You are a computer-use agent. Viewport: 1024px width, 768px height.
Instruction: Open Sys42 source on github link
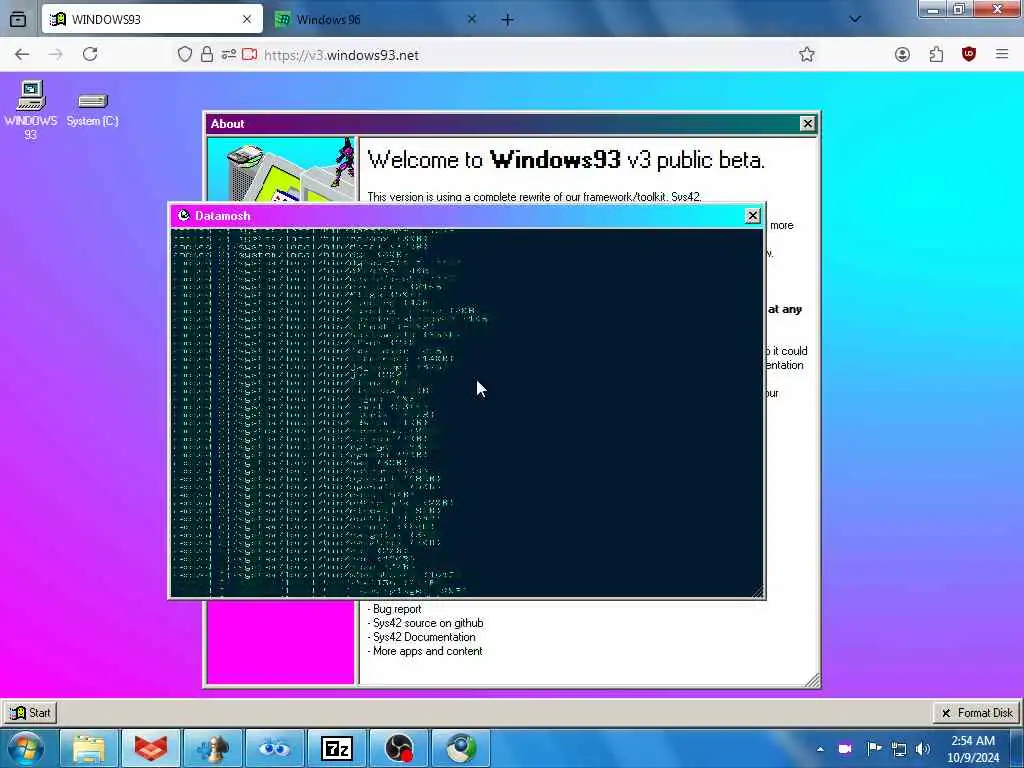coord(428,623)
